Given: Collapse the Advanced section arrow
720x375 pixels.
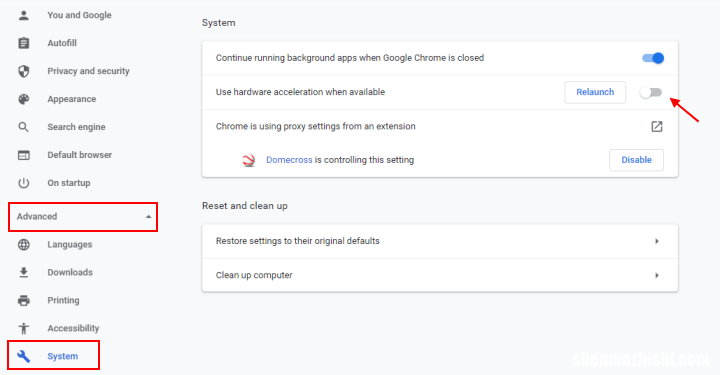Looking at the screenshot, I should tap(148, 217).
